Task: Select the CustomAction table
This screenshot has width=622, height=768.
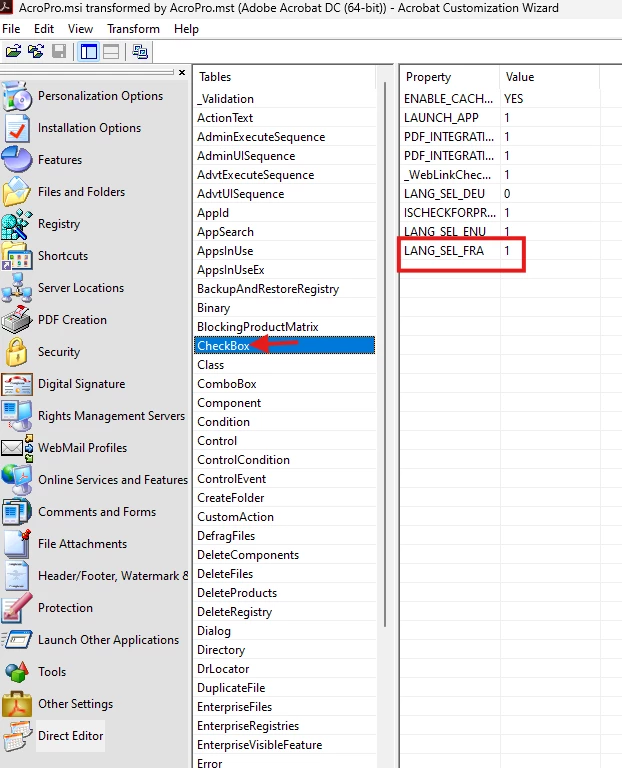Action: (285, 517)
